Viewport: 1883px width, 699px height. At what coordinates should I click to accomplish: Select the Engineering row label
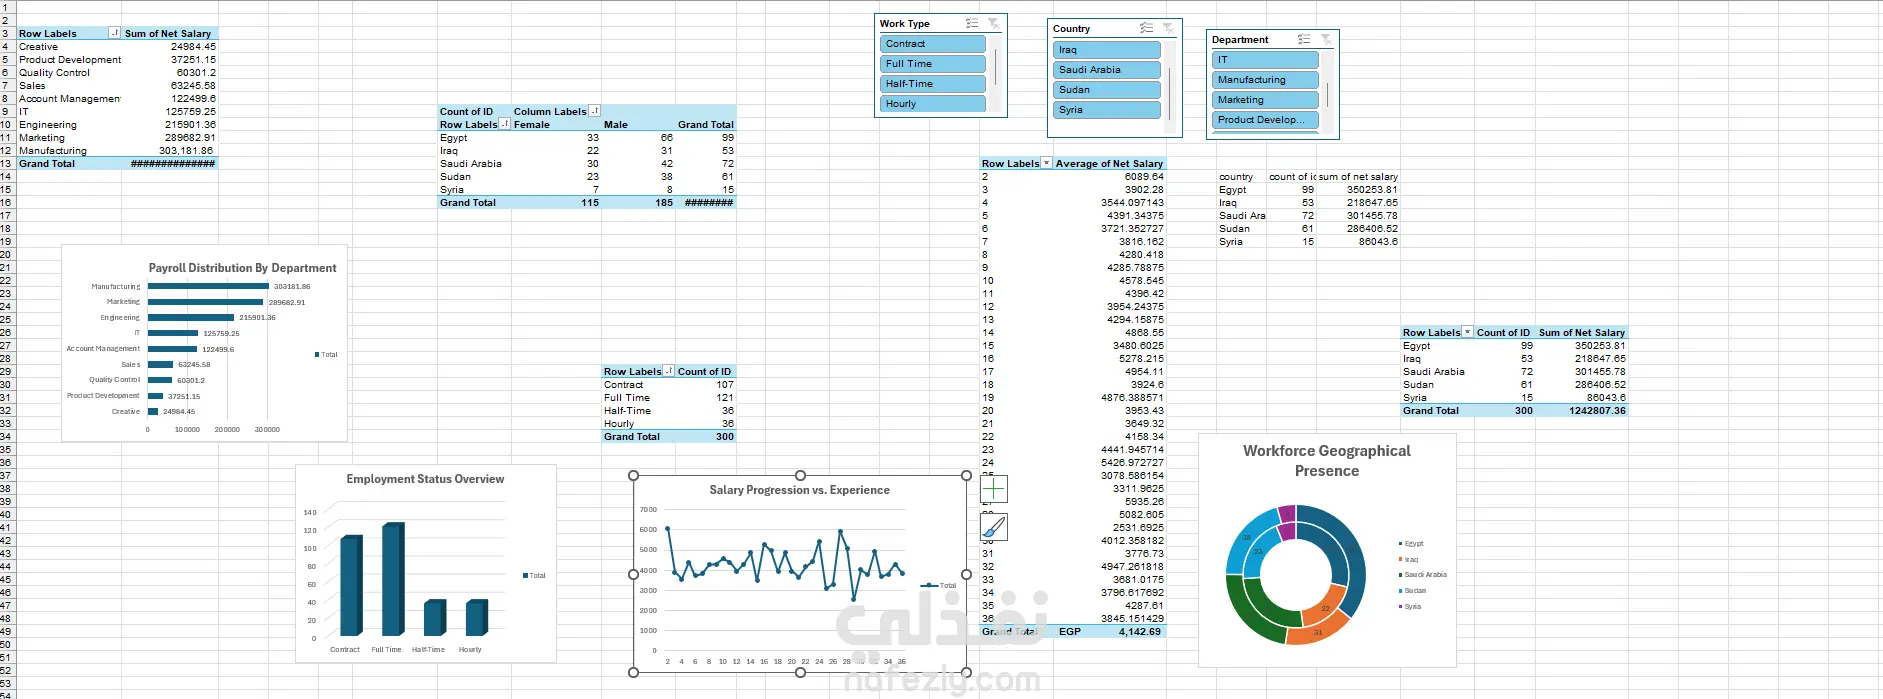tap(68, 124)
